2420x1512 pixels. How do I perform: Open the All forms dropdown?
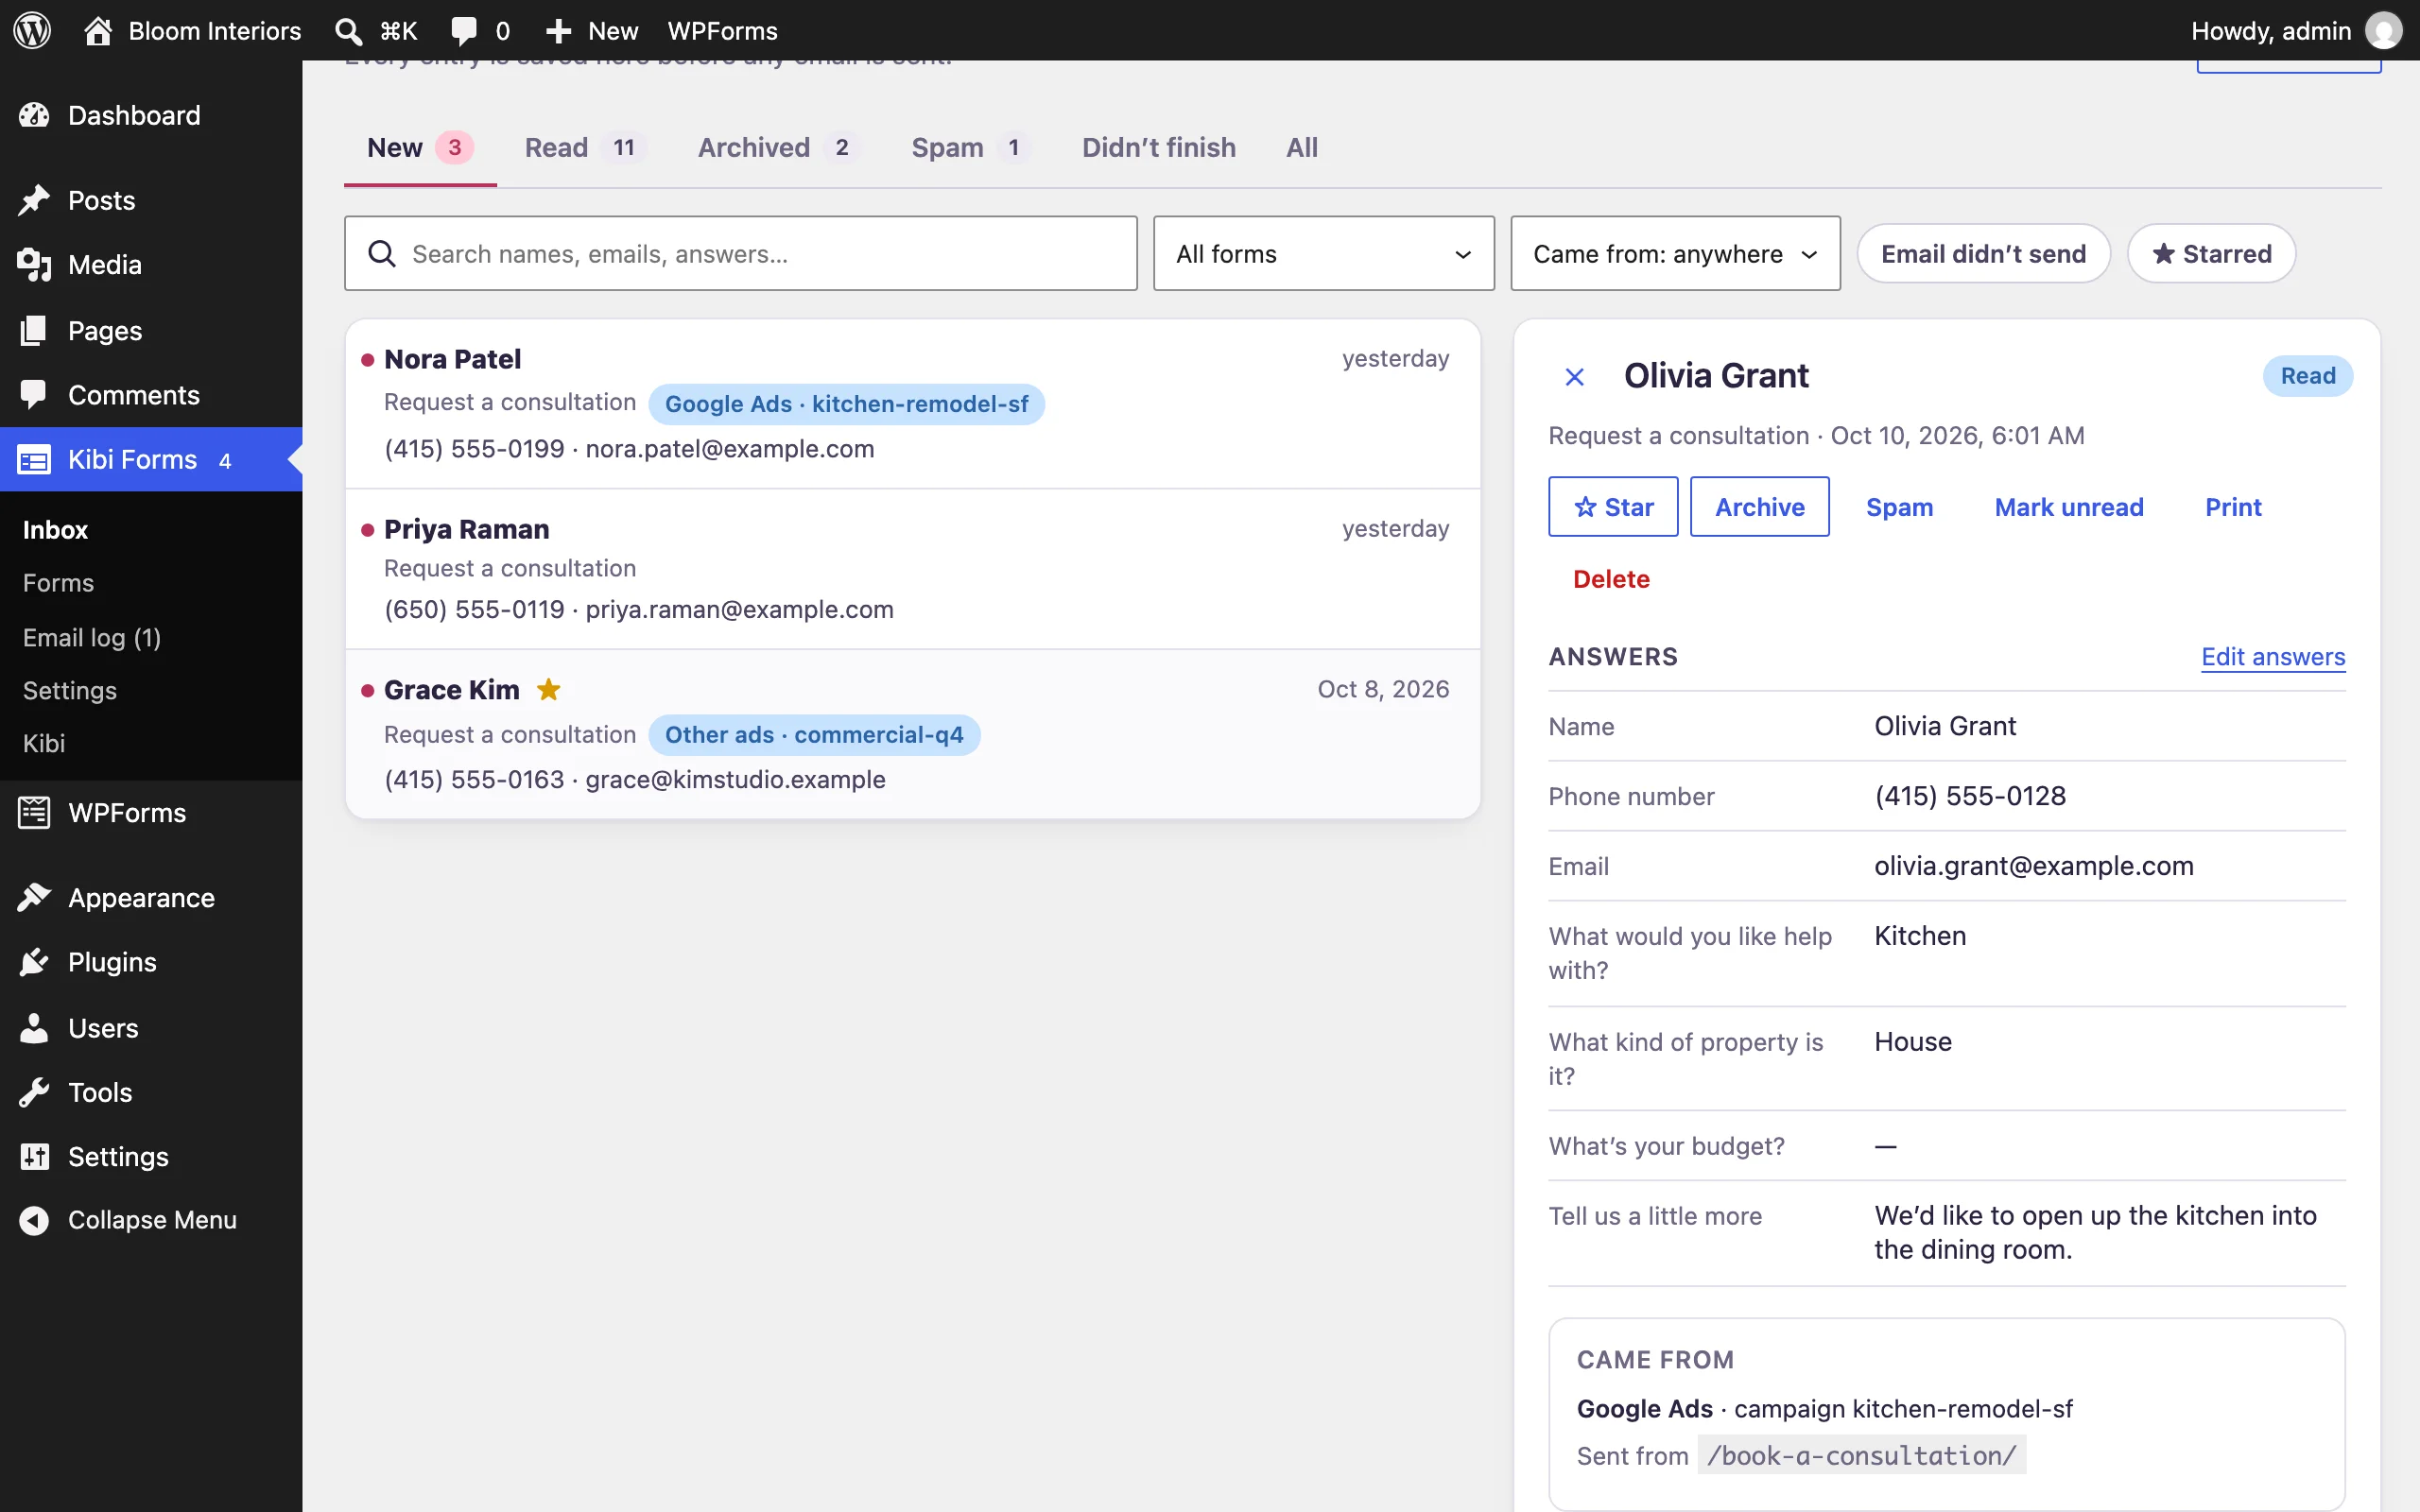point(1323,254)
